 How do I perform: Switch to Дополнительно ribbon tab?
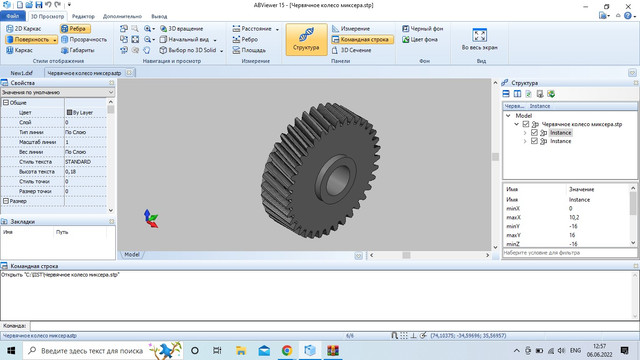pyautogui.click(x=122, y=16)
